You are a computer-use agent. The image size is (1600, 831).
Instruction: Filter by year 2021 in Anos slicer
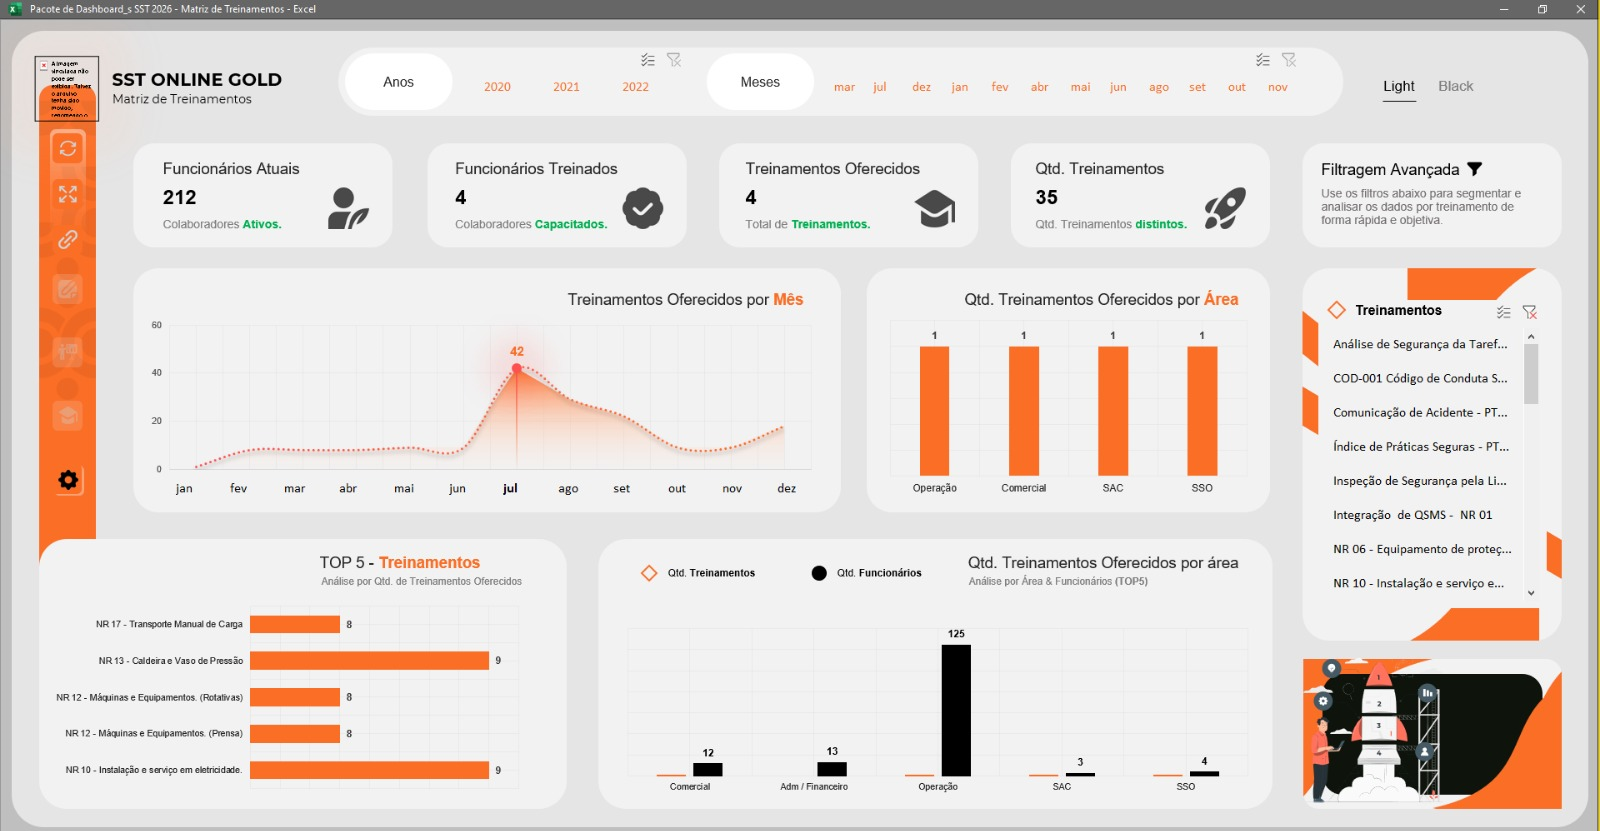[x=566, y=87]
